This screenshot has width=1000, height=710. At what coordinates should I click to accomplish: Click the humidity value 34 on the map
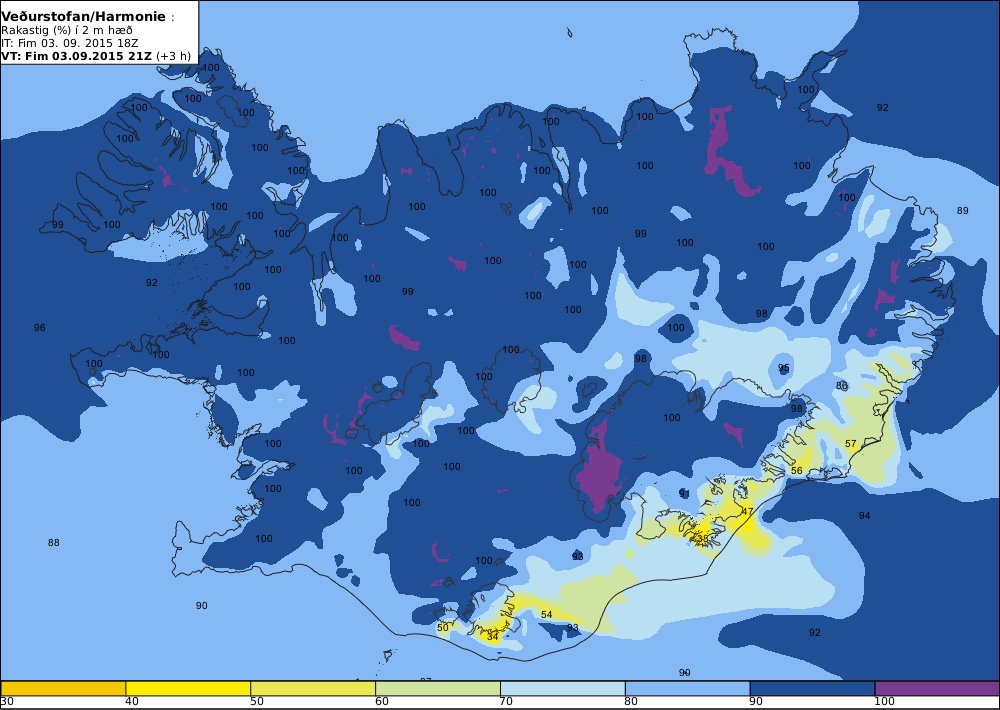point(492,637)
